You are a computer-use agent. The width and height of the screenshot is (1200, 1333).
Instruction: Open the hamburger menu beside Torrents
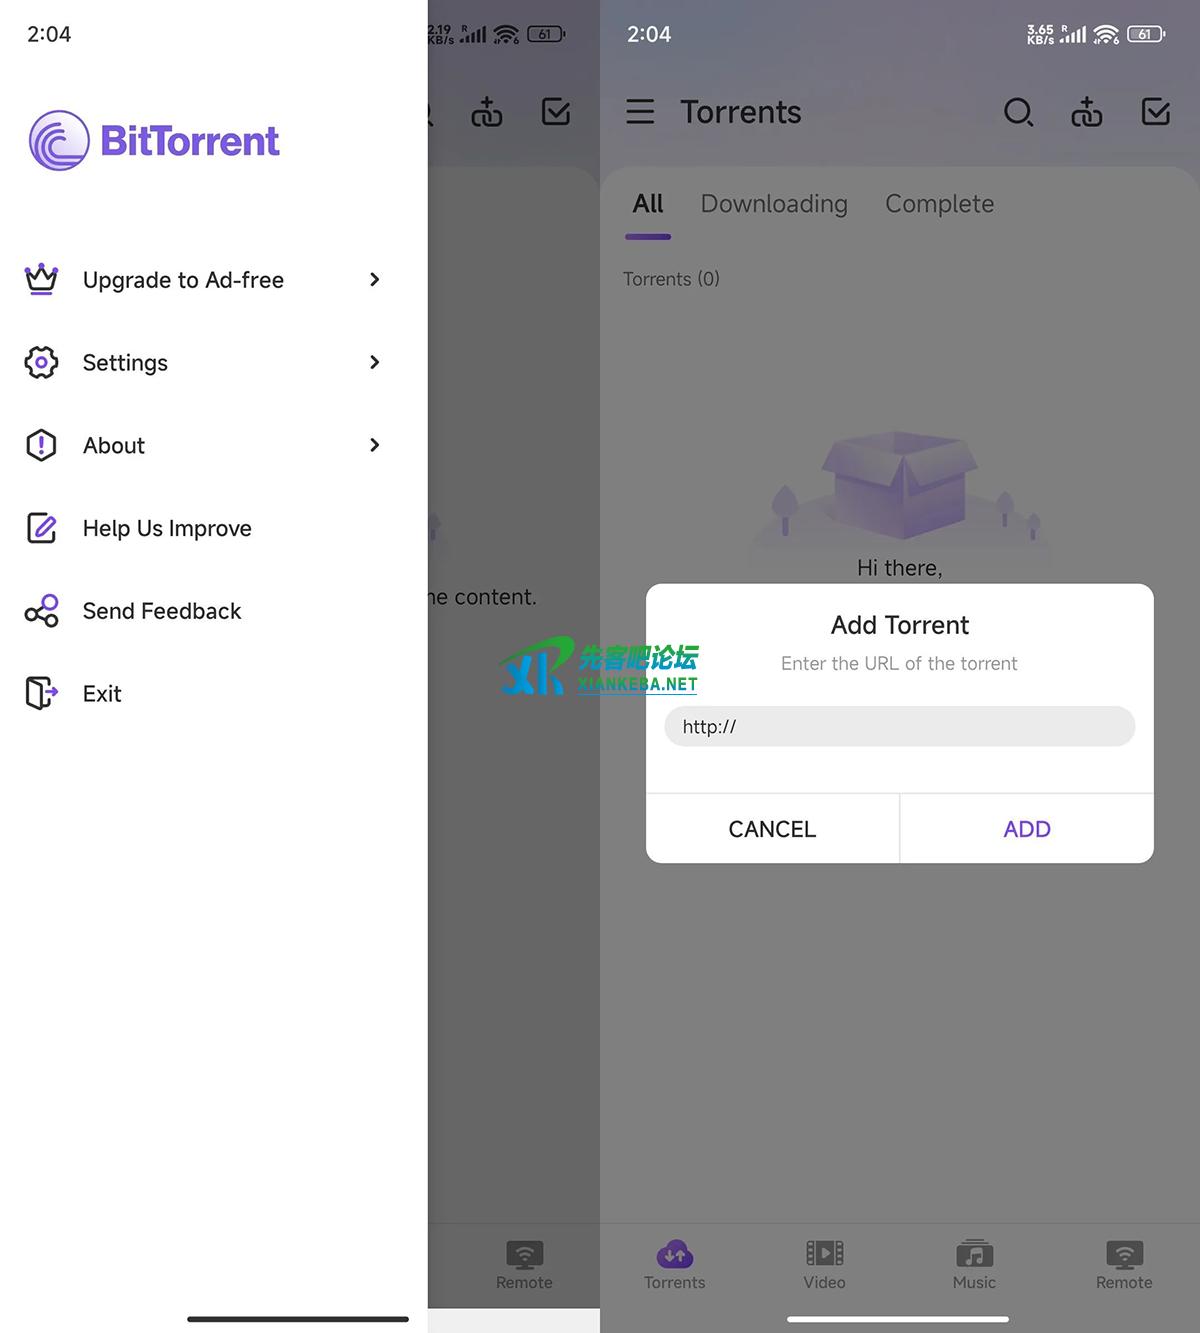pos(640,112)
